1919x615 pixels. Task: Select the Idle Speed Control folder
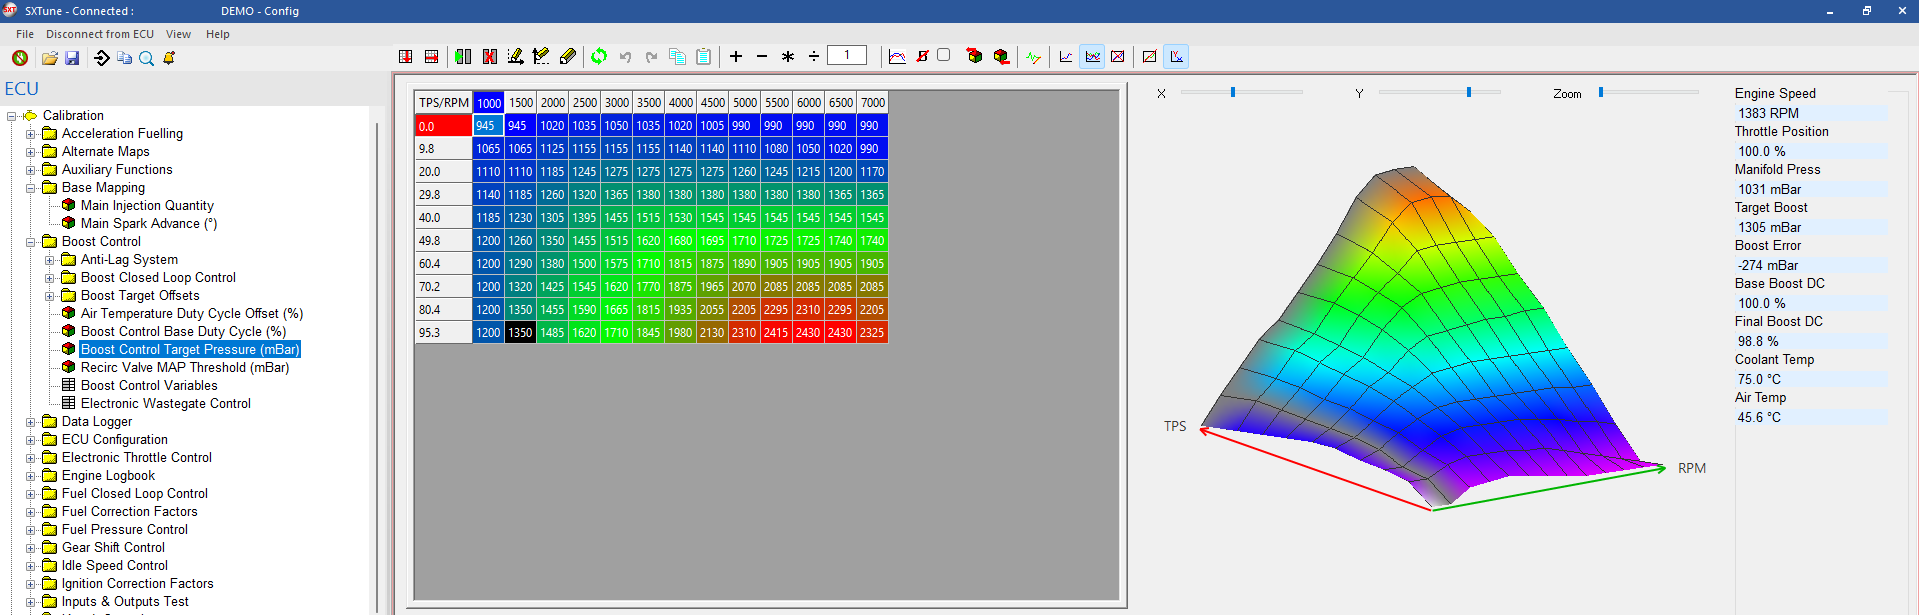coord(115,566)
